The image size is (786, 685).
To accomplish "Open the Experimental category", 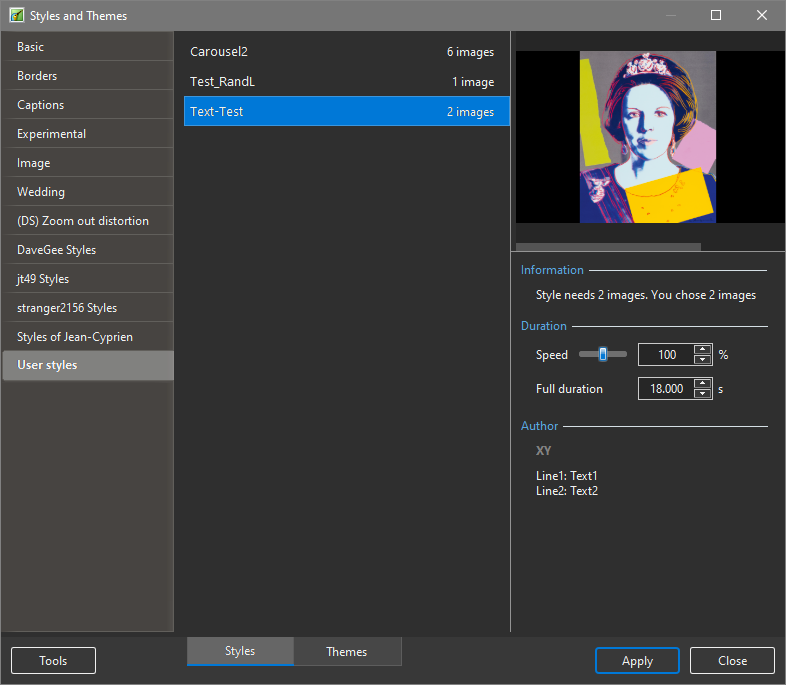I will (87, 134).
